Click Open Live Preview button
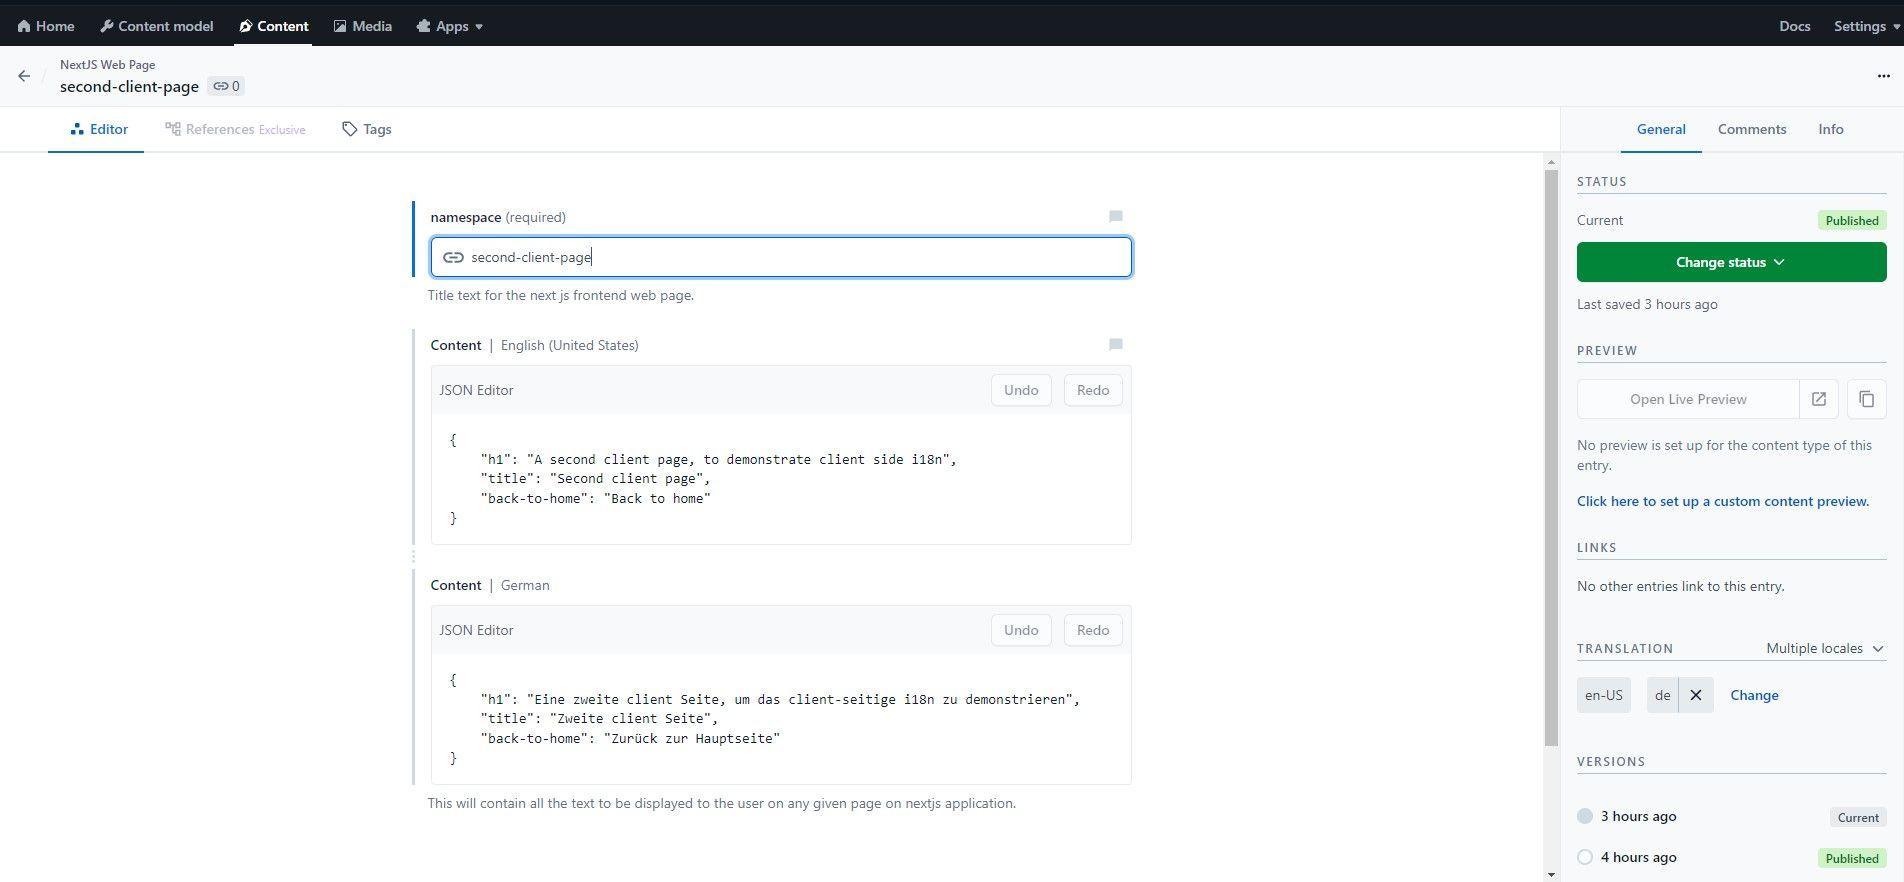Screen dimensions: 1904x882 (x=1688, y=399)
